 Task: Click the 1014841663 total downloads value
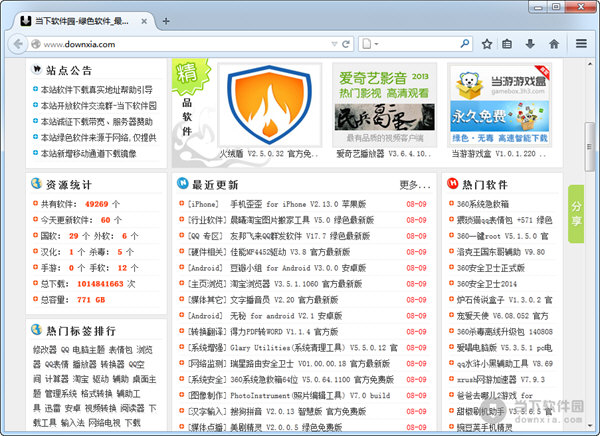pos(100,284)
